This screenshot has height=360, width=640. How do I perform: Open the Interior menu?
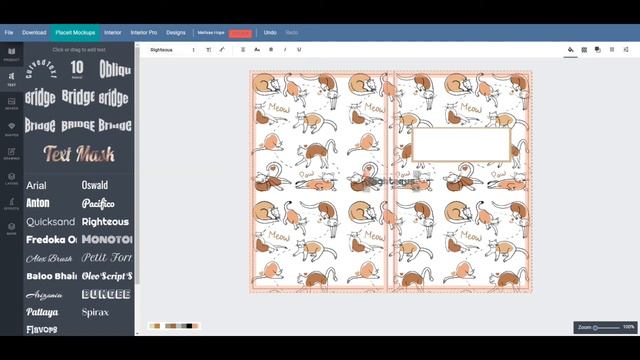point(113,33)
